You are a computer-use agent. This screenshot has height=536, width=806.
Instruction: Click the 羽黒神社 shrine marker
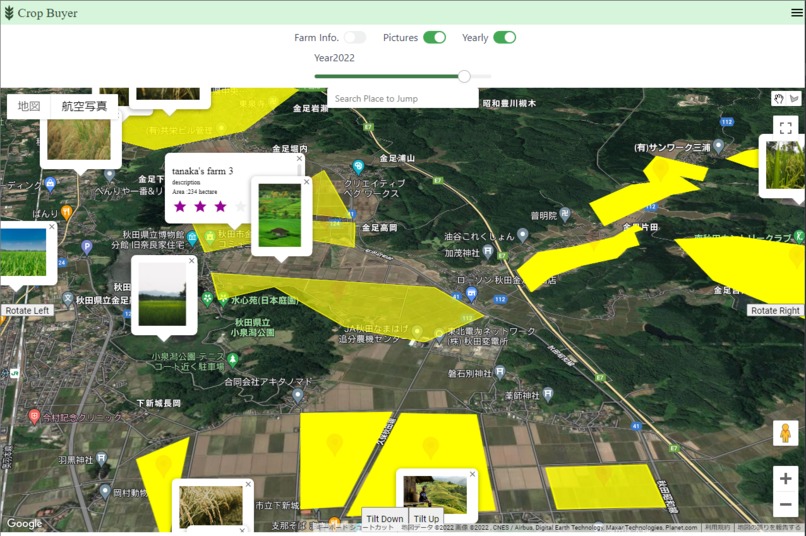(x=102, y=457)
